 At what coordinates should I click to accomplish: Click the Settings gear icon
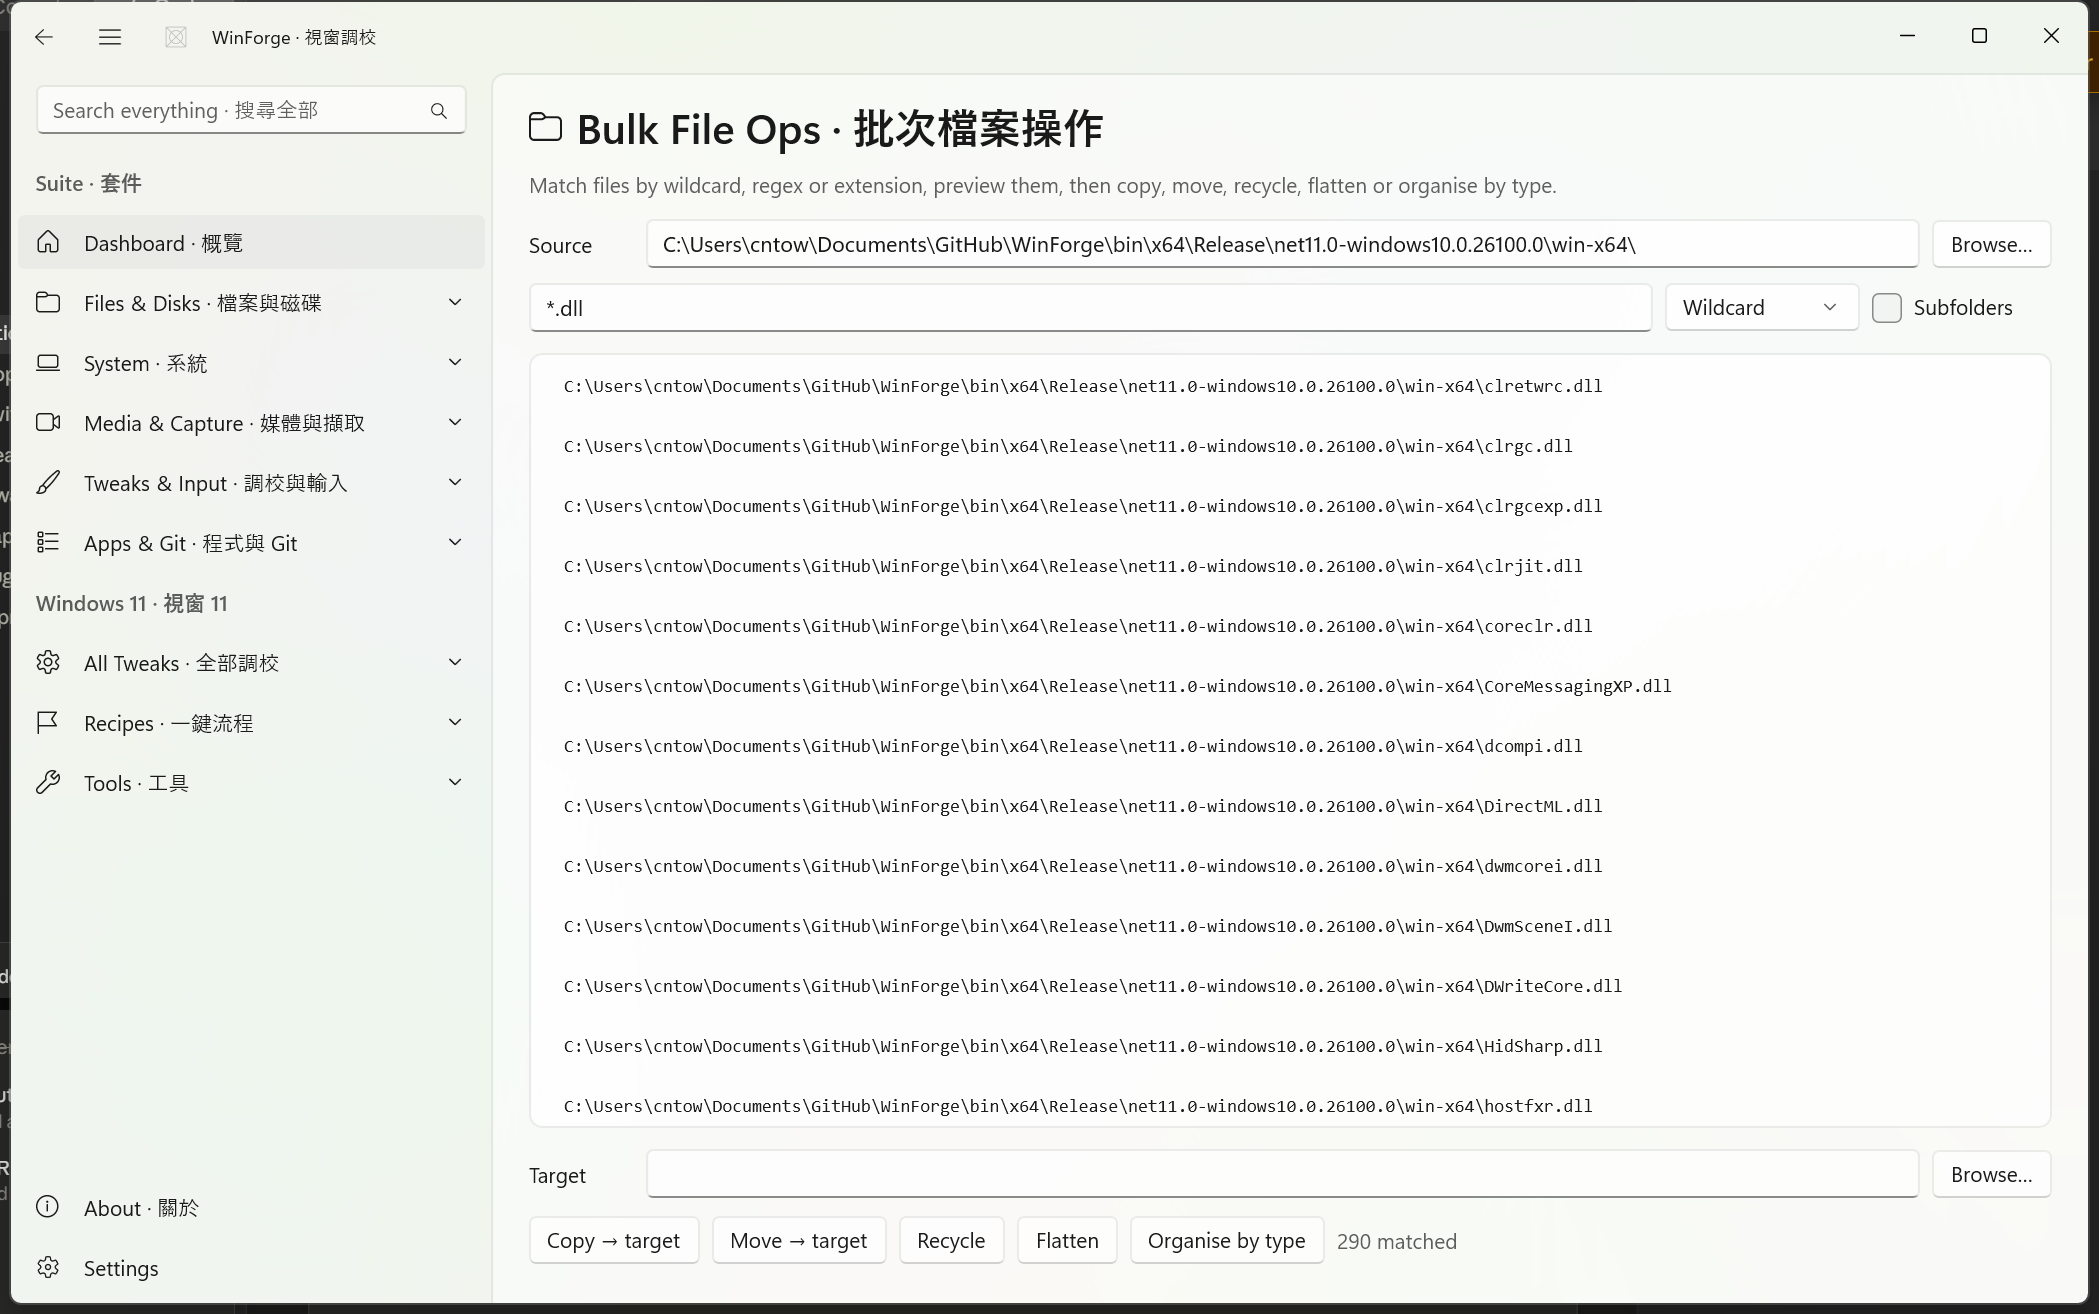coord(48,1267)
